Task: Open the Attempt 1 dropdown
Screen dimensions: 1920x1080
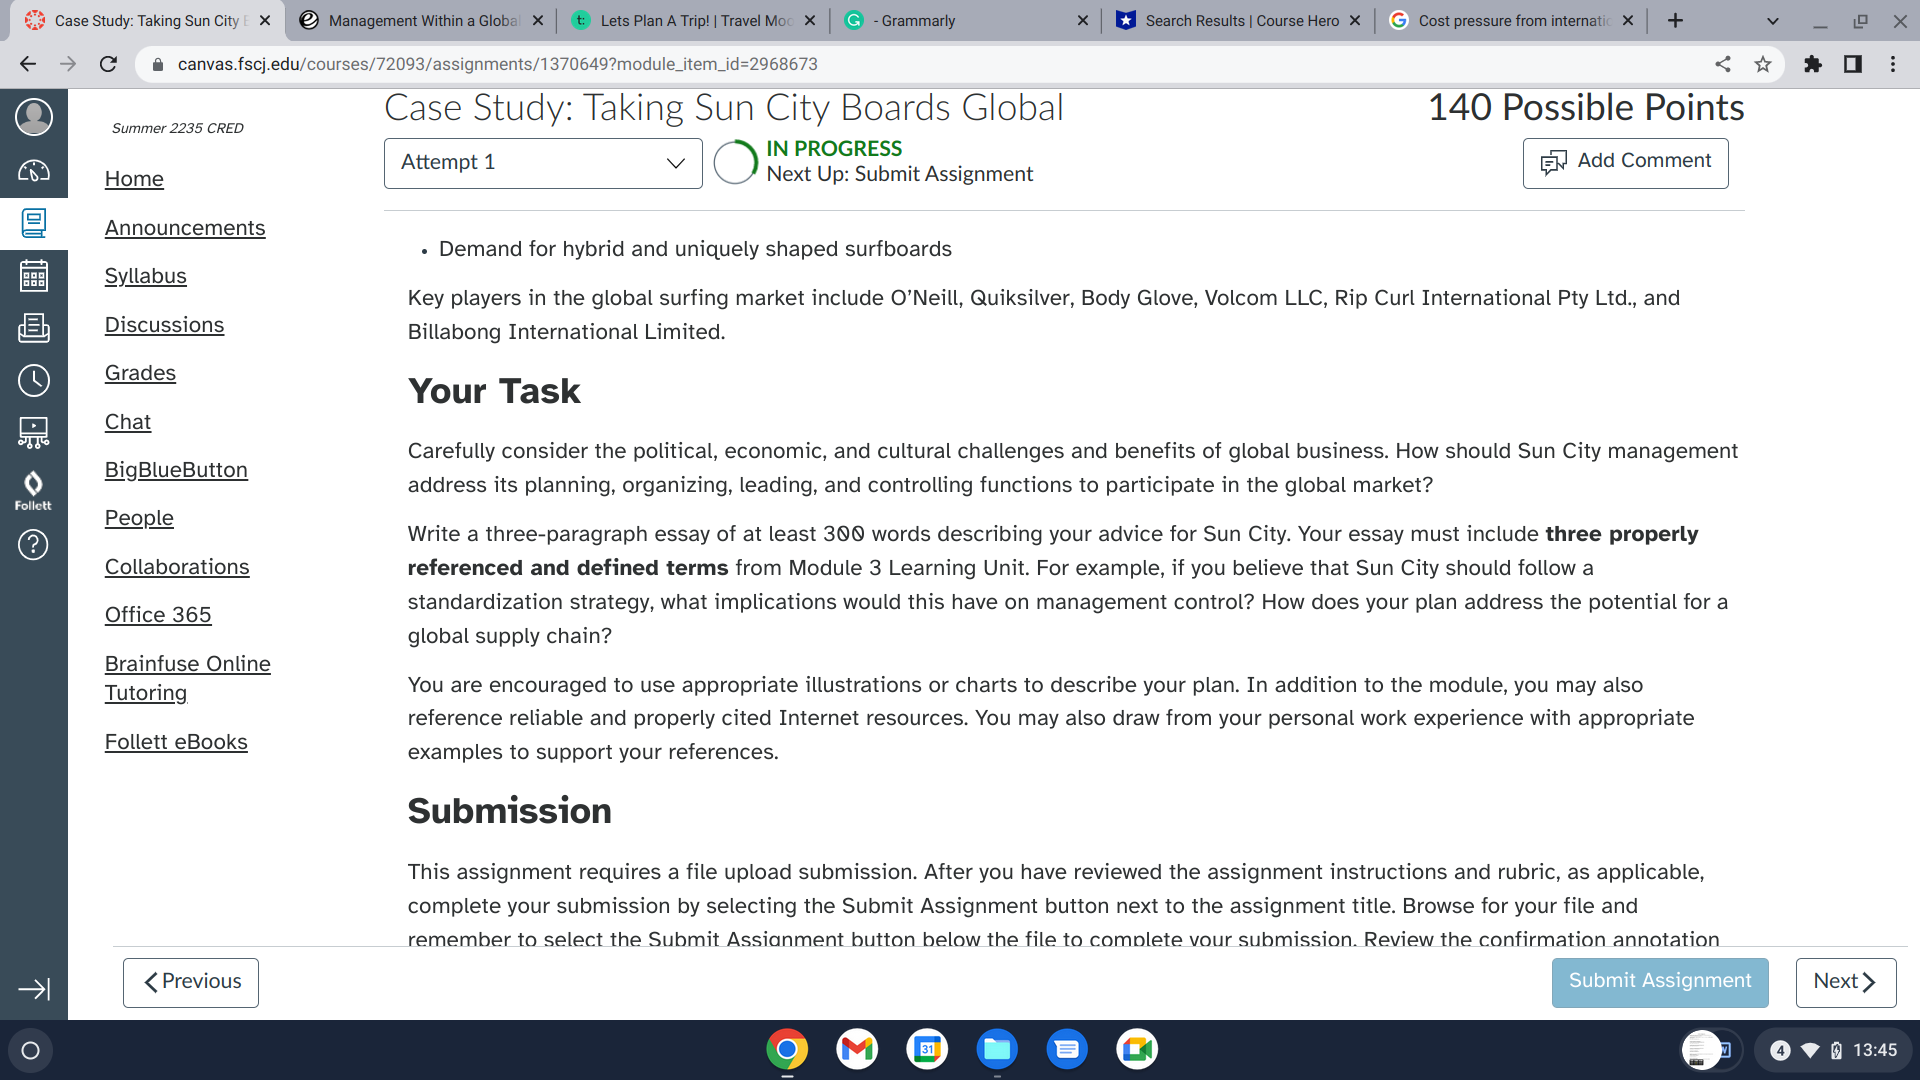Action: coord(543,162)
